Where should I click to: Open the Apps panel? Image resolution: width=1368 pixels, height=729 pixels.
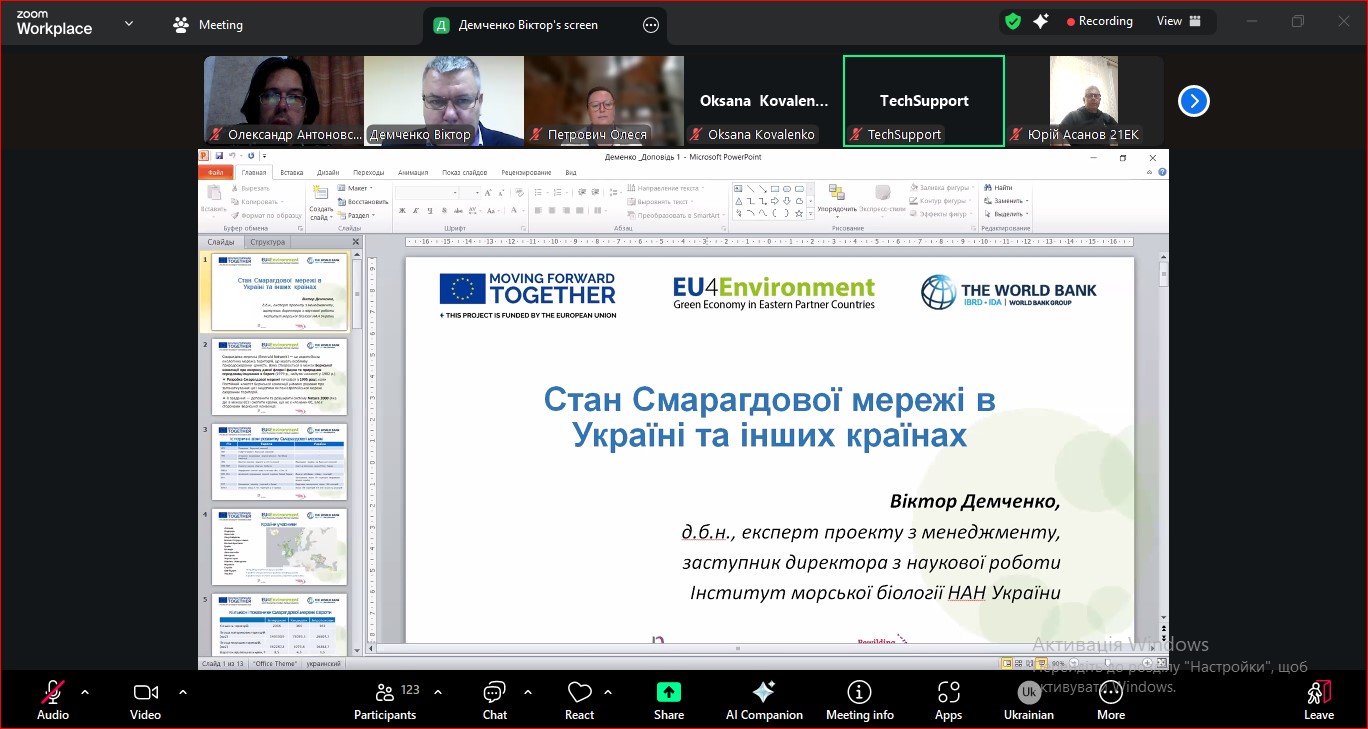point(948,699)
